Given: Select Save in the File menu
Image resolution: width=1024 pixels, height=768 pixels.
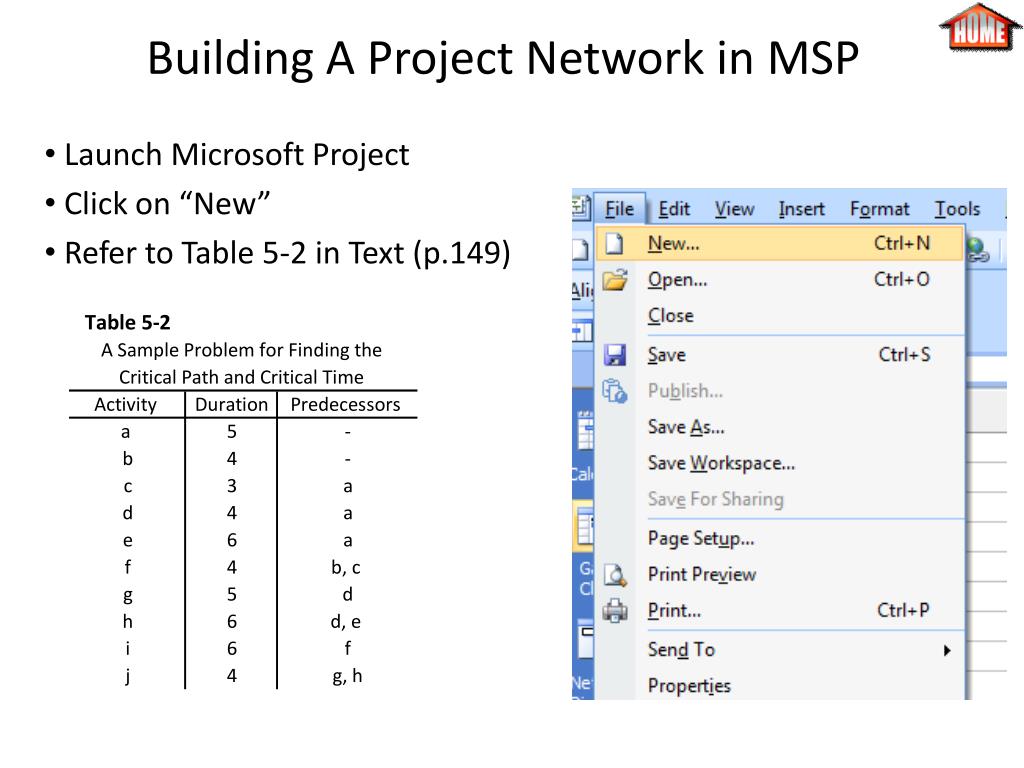Looking at the screenshot, I should tap(780, 355).
